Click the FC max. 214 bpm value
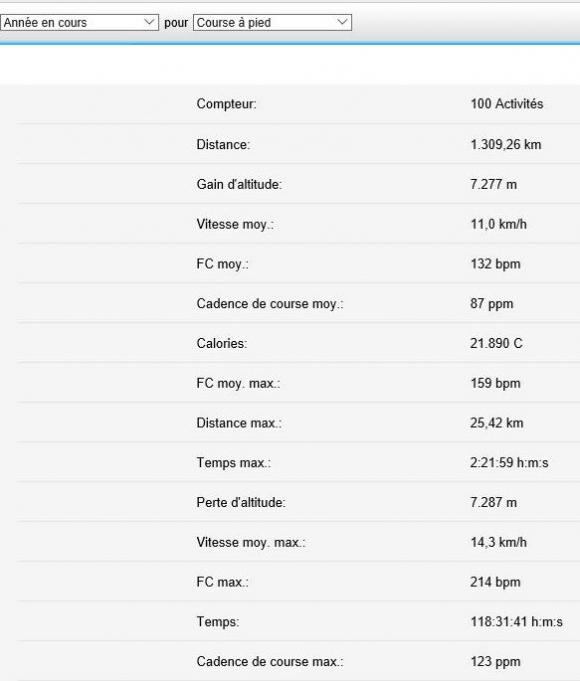Viewport: 580px width, 681px height. pos(495,582)
